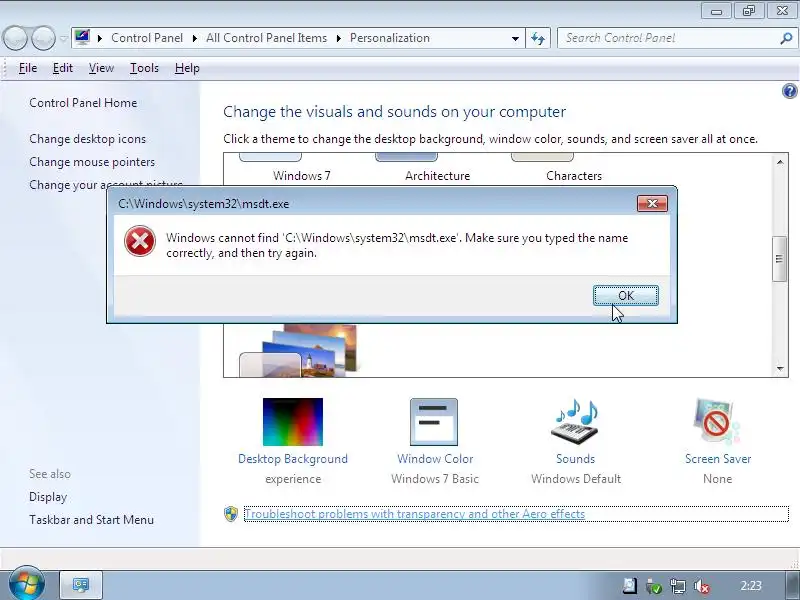Click Change mouse pointers
Image resolution: width=800 pixels, height=600 pixels.
tap(92, 162)
